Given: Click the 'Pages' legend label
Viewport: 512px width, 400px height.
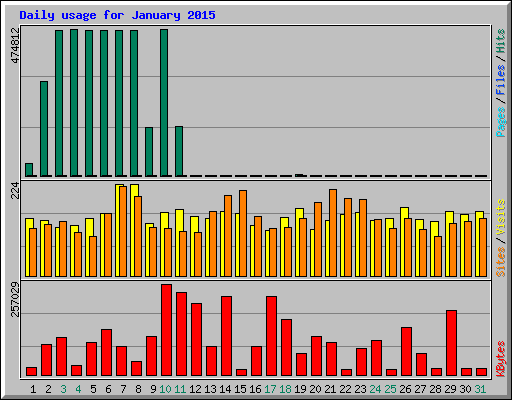Looking at the screenshot, I should [x=500, y=122].
